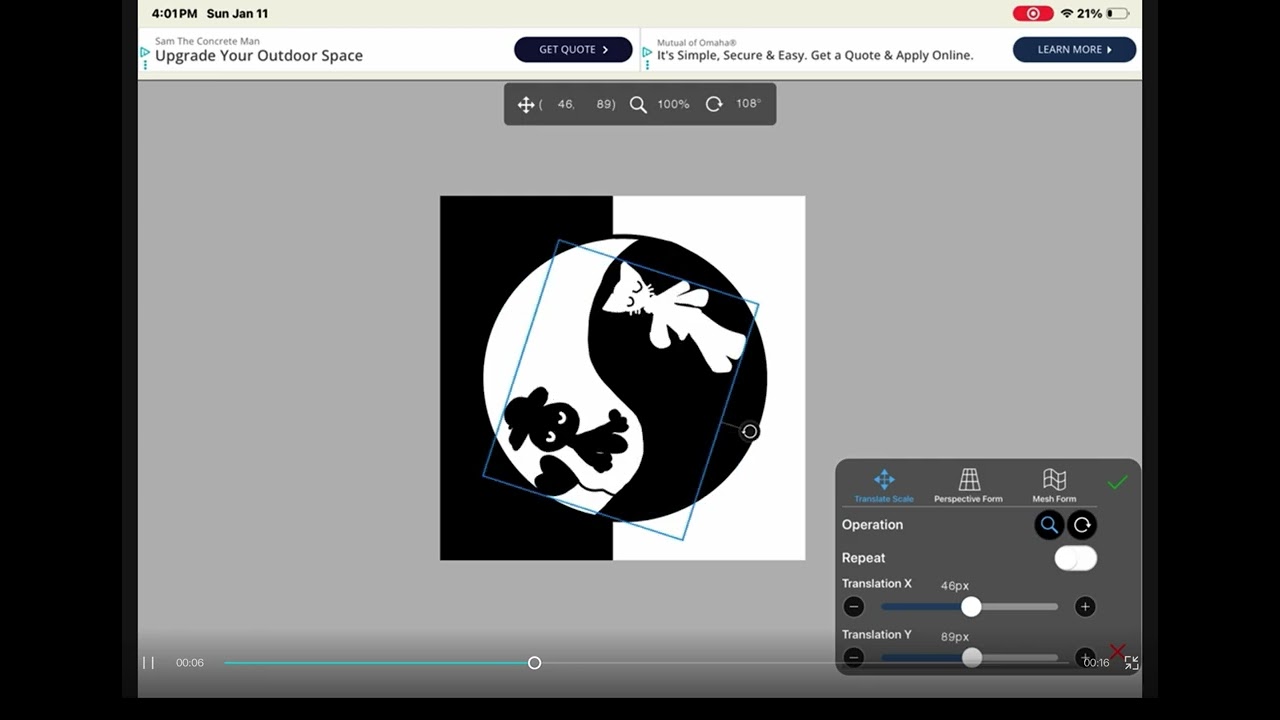This screenshot has height=720, width=1280.
Task: Click the red screen recording indicator
Action: click(x=1032, y=13)
